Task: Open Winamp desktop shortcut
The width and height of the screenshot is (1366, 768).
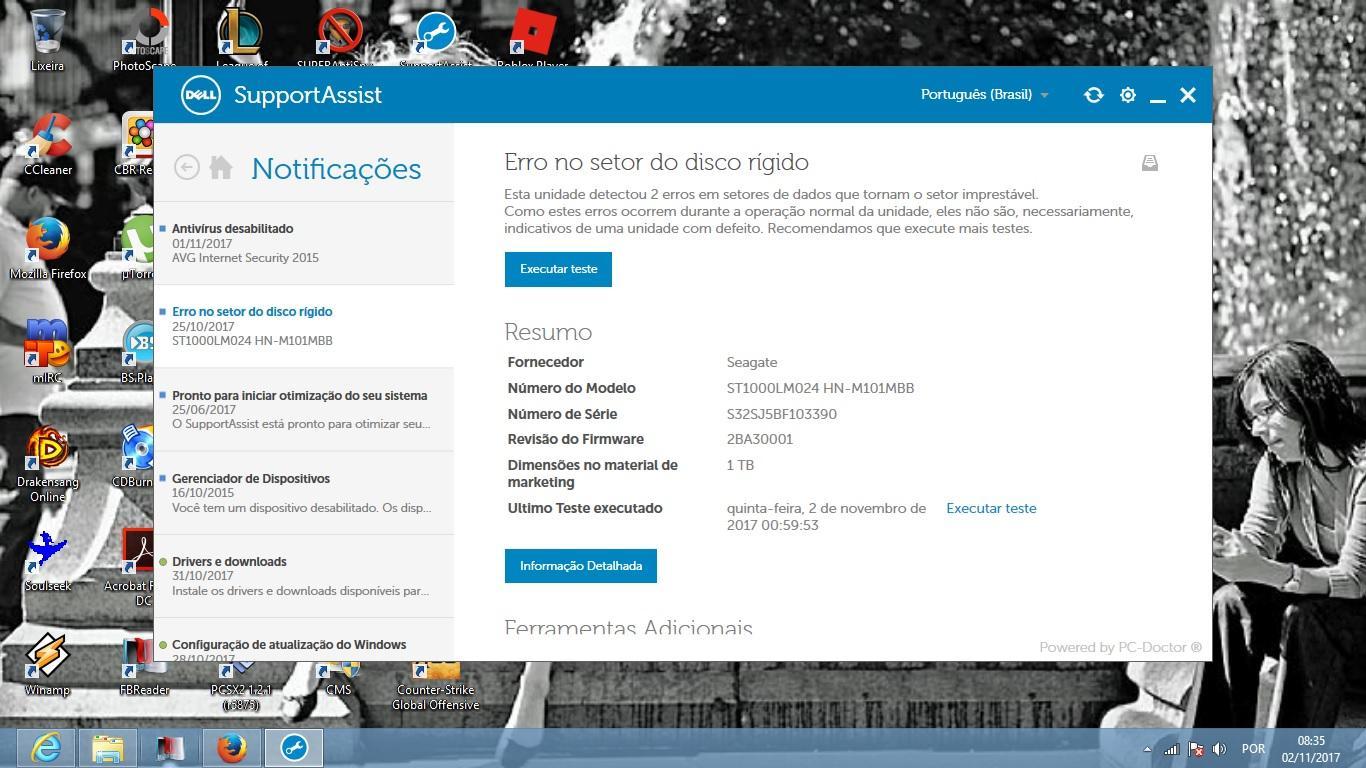Action: point(47,665)
